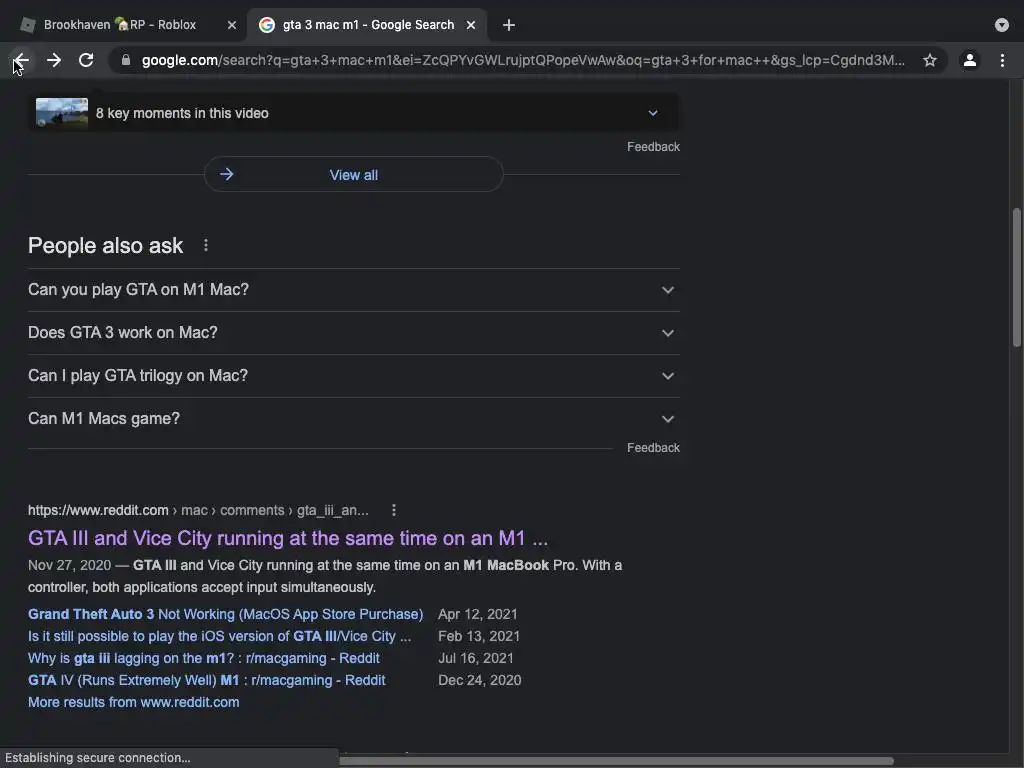Expand 'Can I play GTA trilogy on Mac?'

(x=353, y=376)
